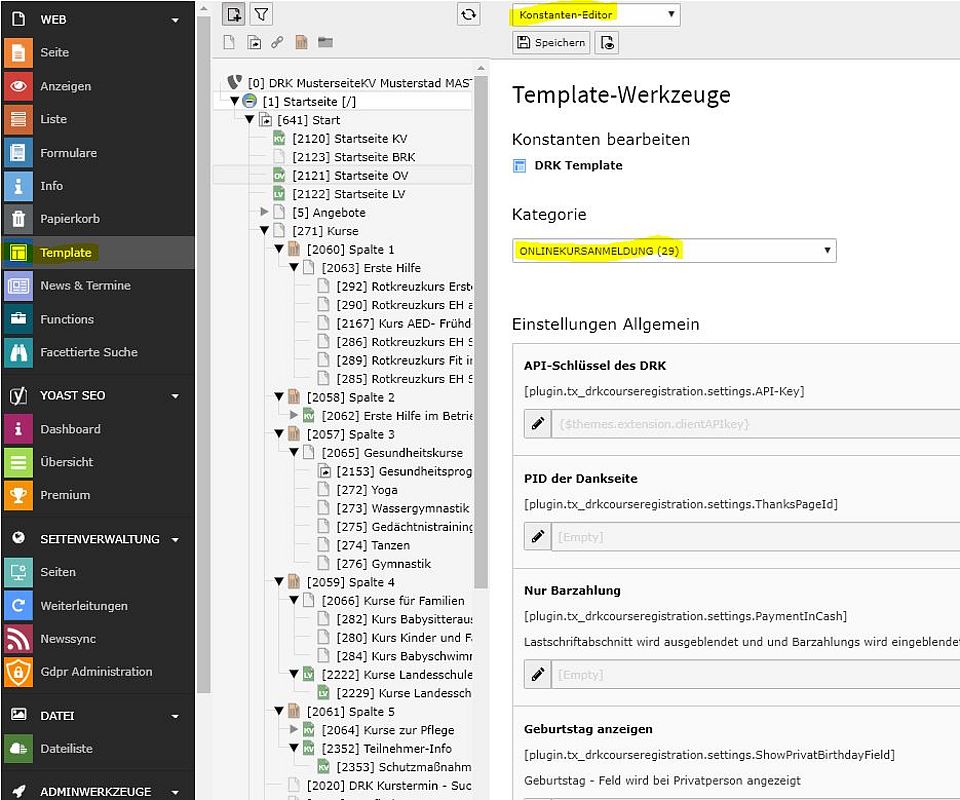Expand the [5] Angebote tree node
Image resolution: width=960 pixels, height=800 pixels.
click(264, 212)
